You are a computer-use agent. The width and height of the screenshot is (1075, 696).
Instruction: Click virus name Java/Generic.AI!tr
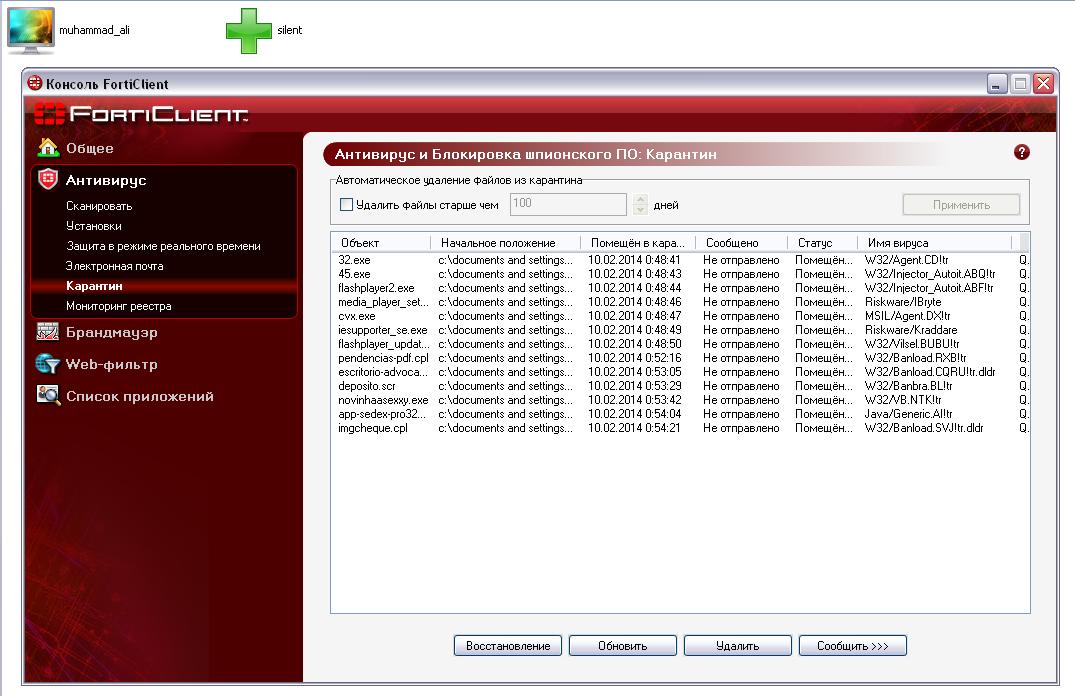[908, 413]
